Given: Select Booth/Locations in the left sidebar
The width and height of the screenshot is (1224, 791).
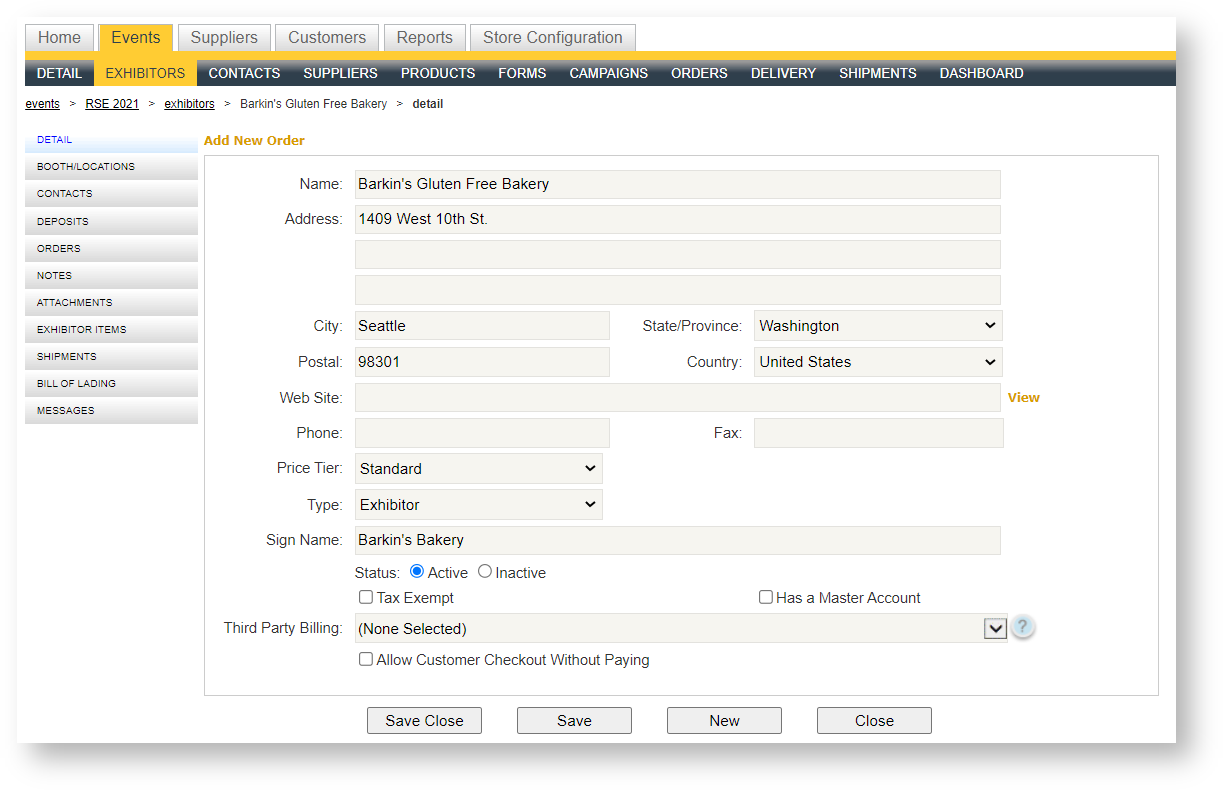Looking at the screenshot, I should (x=86, y=167).
